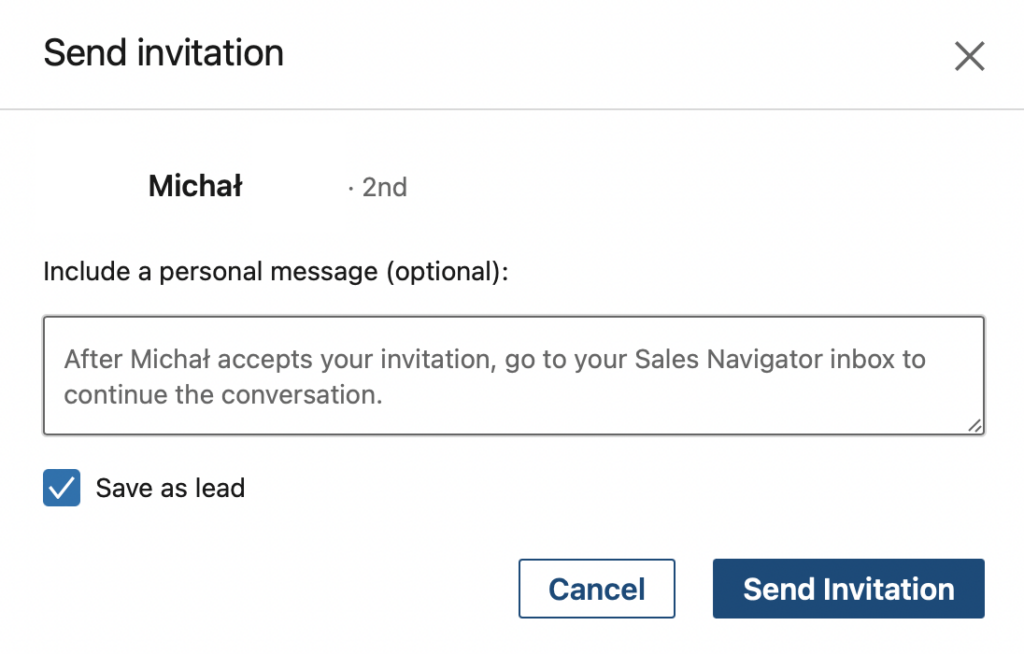Click the word Send on the blue button
1024x654 pixels.
pyautogui.click(x=778, y=589)
